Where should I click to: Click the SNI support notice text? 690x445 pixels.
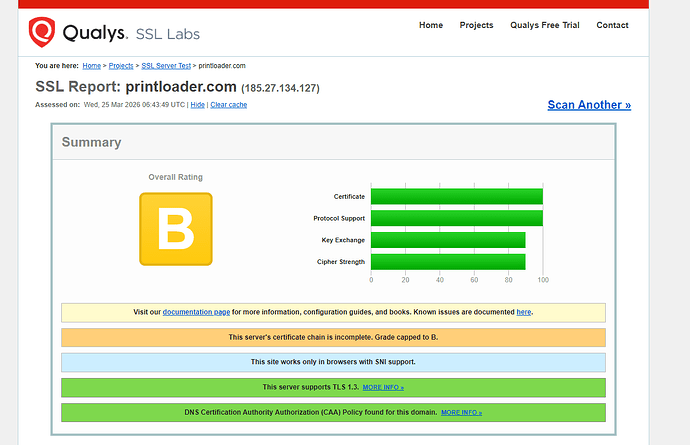[333, 362]
